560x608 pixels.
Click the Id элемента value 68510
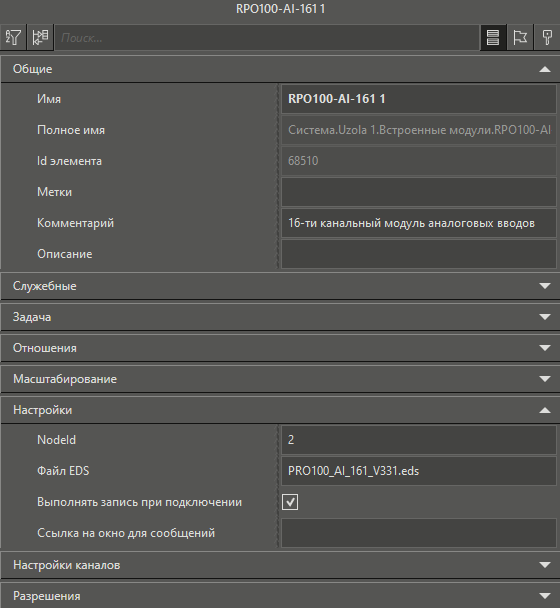(x=419, y=161)
